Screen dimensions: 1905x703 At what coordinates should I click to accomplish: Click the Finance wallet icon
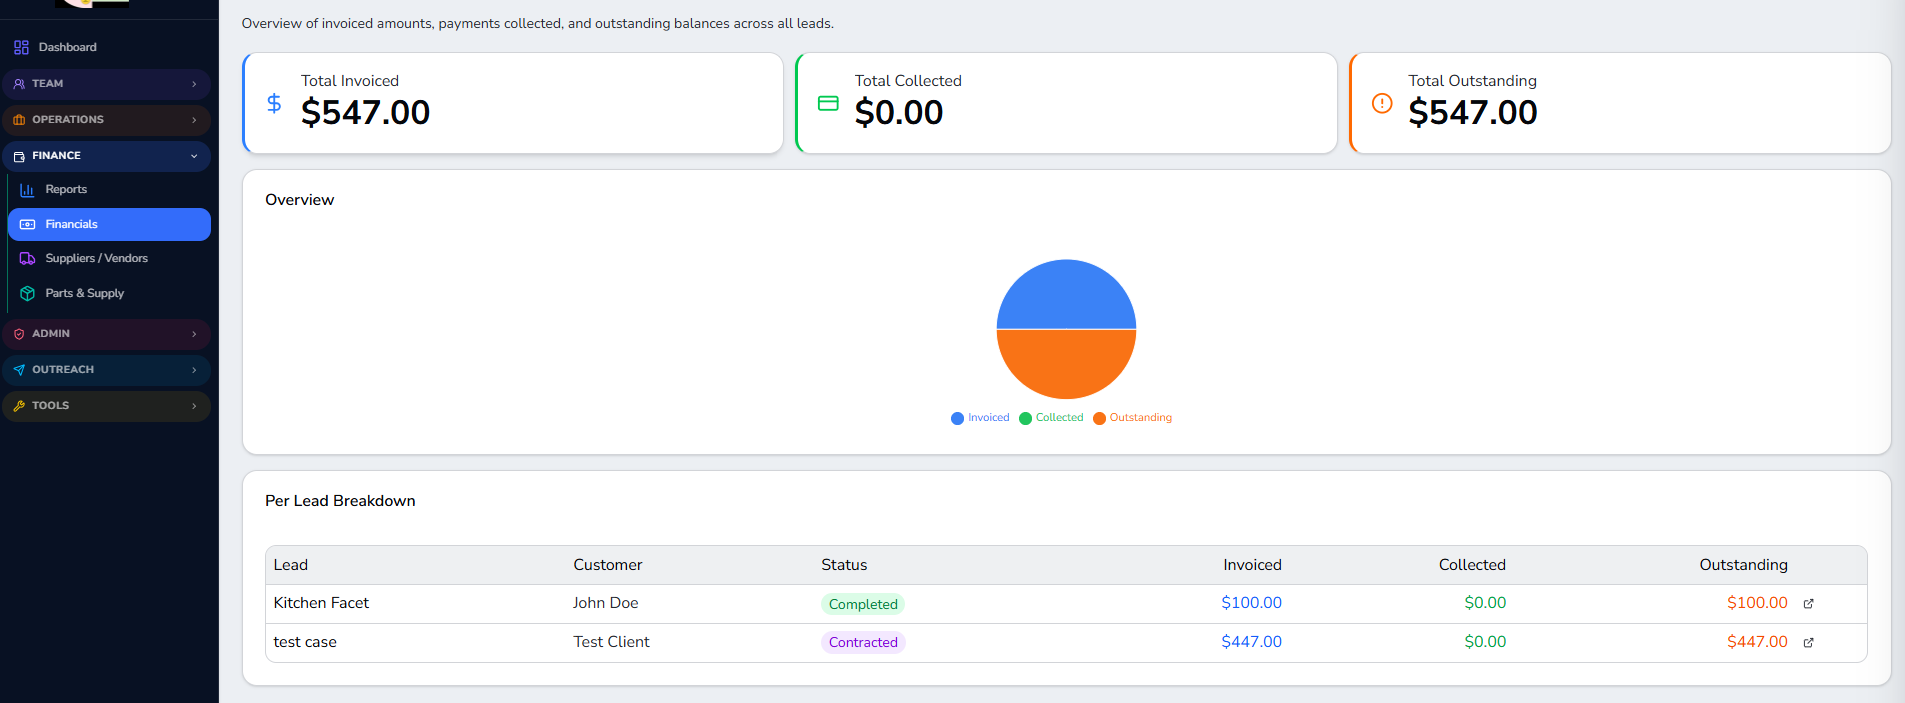[19, 156]
